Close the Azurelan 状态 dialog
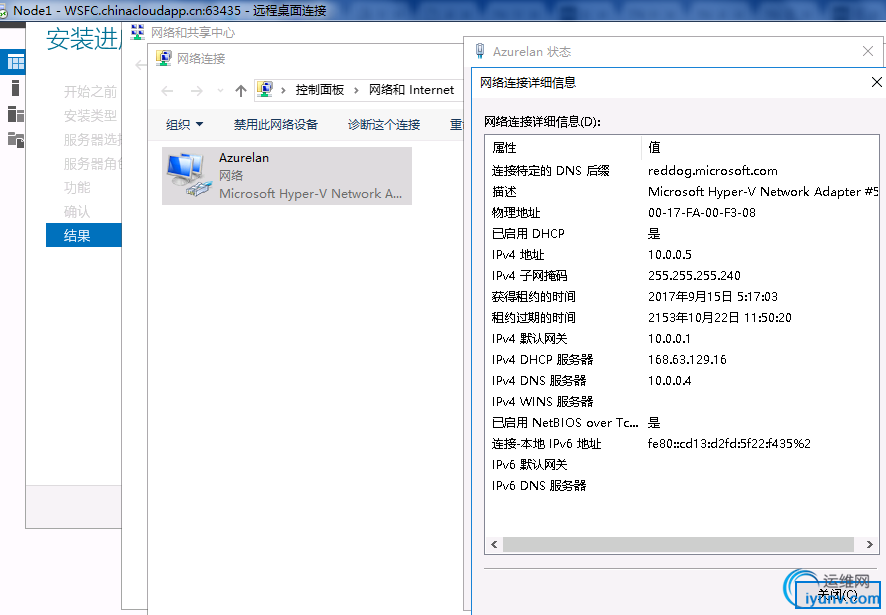Image resolution: width=886 pixels, height=615 pixels. point(868,51)
